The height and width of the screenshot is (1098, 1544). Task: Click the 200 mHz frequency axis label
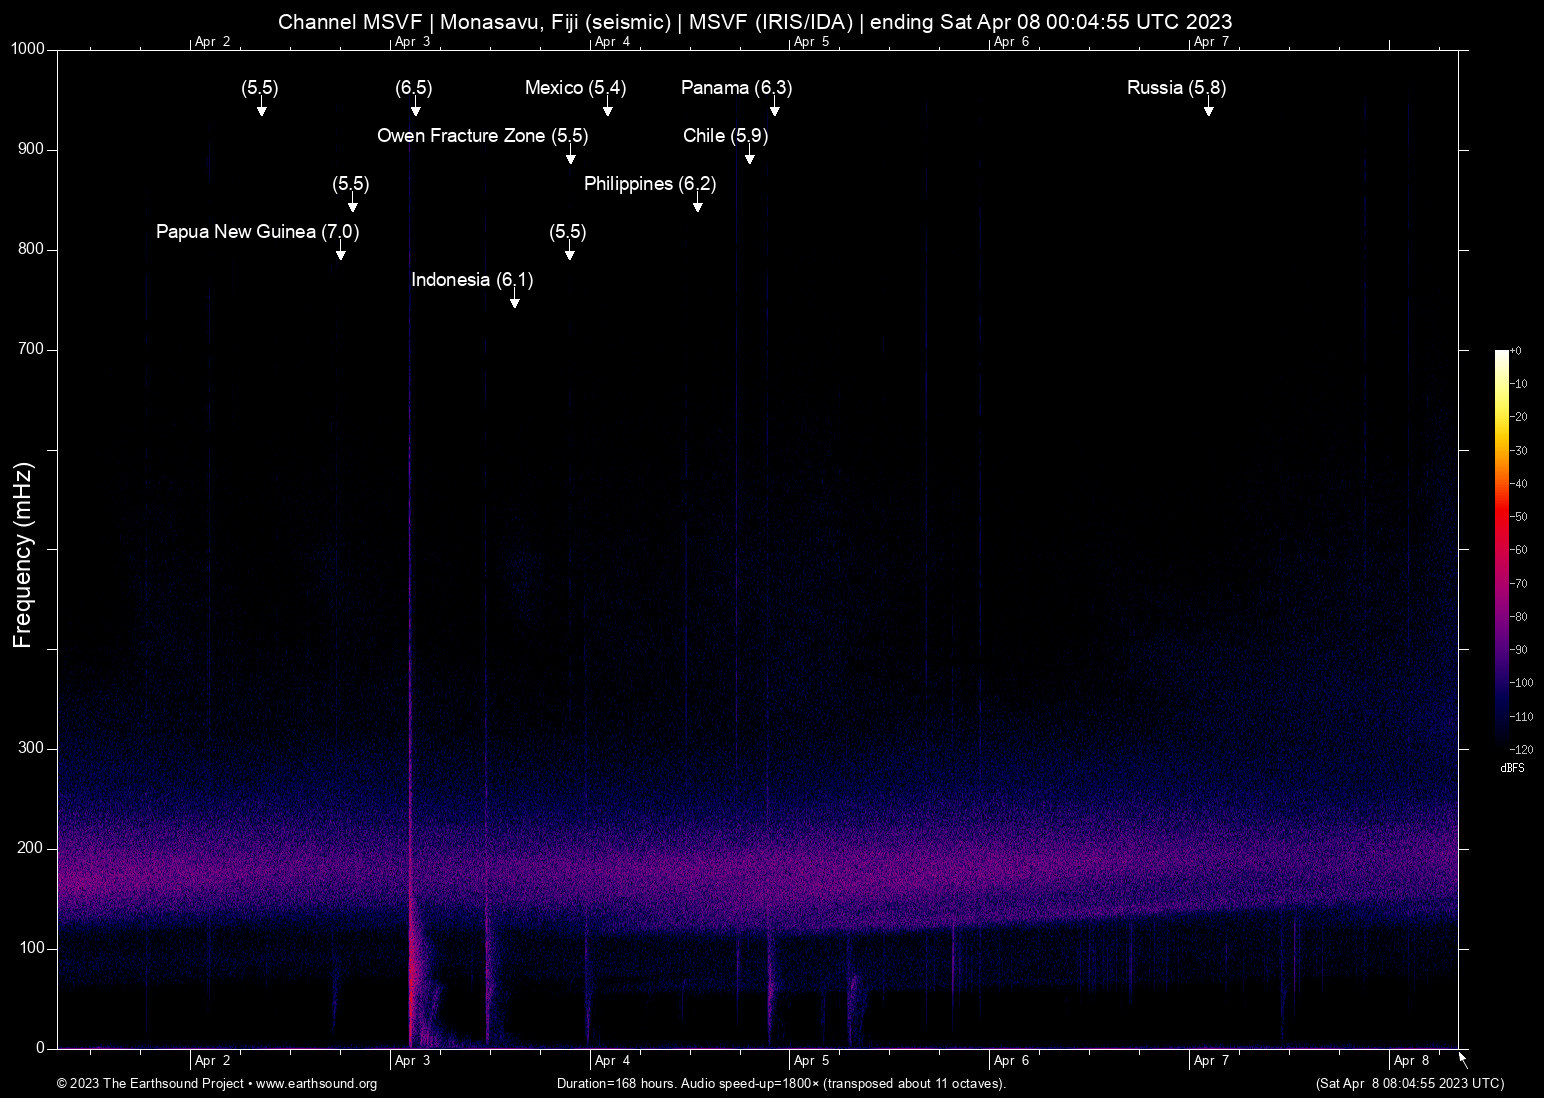pyautogui.click(x=31, y=848)
